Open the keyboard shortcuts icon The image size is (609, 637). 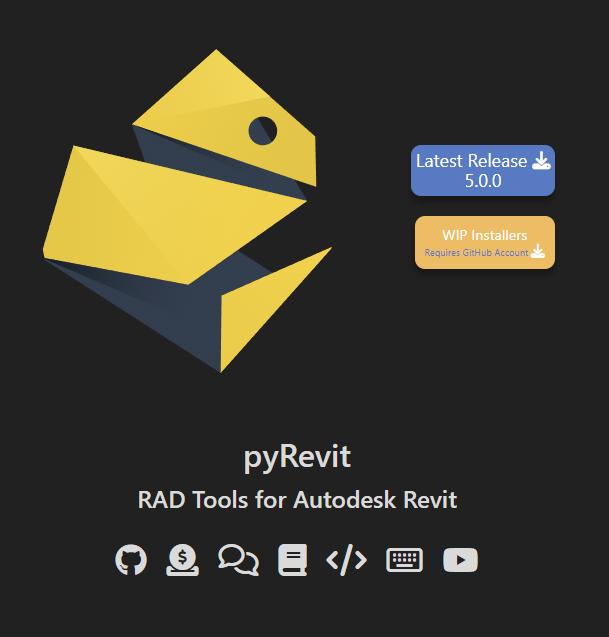[x=405, y=560]
